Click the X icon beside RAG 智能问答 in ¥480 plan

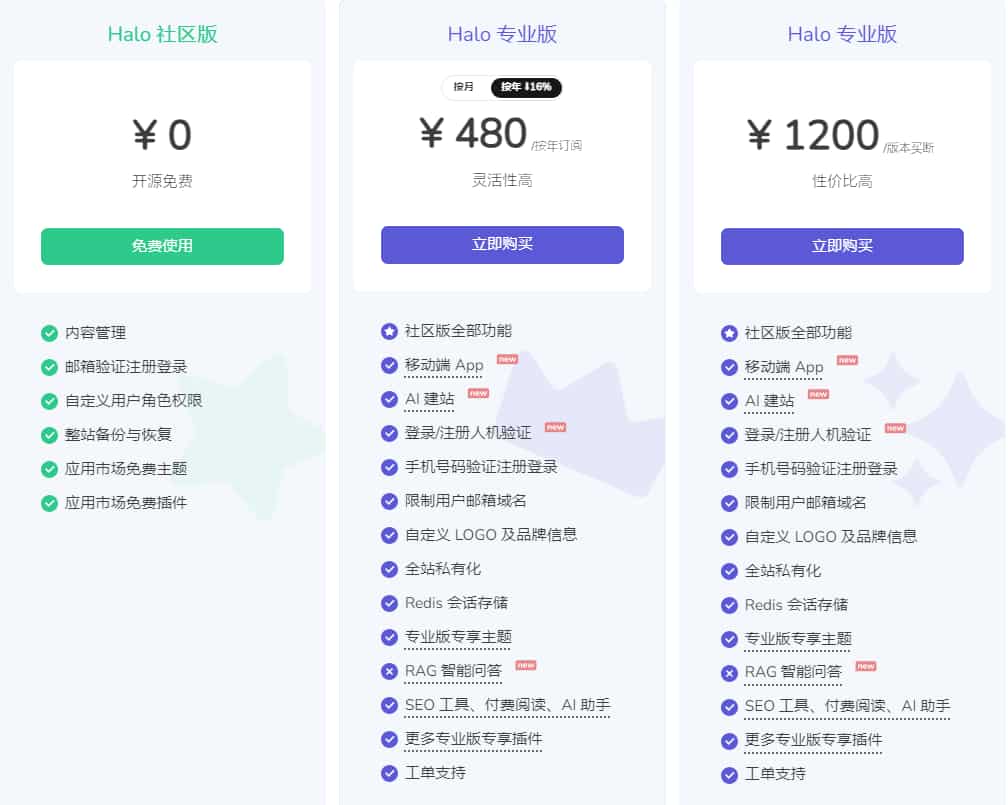pyautogui.click(x=389, y=671)
